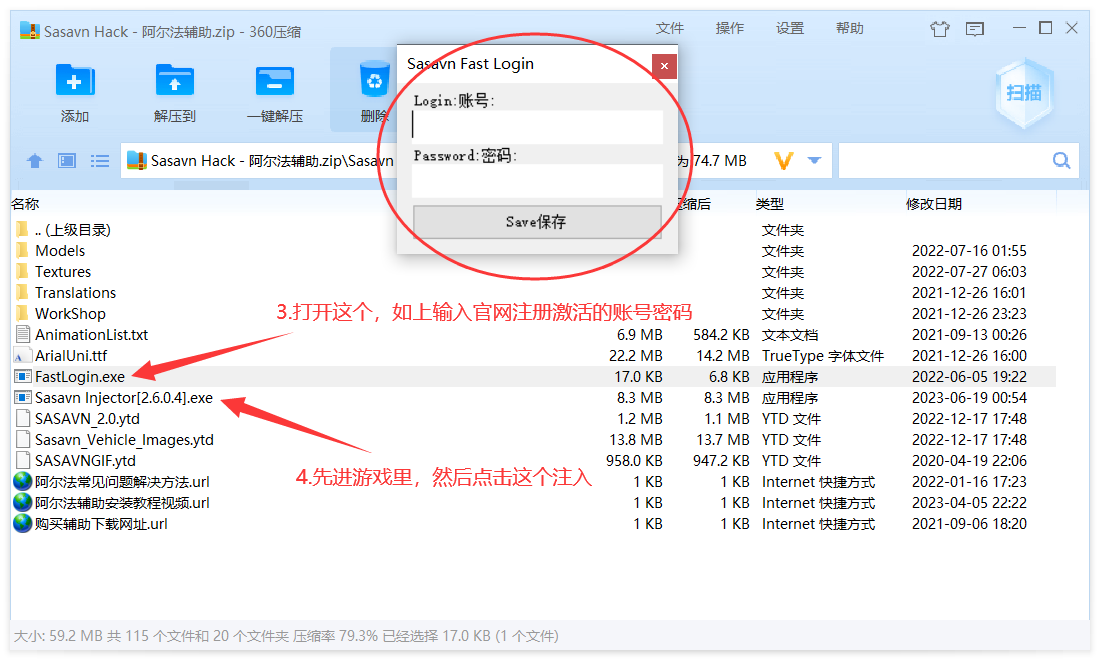Sort by 修改日期 column header
The width and height of the screenshot is (1100, 660).
pyautogui.click(x=934, y=204)
